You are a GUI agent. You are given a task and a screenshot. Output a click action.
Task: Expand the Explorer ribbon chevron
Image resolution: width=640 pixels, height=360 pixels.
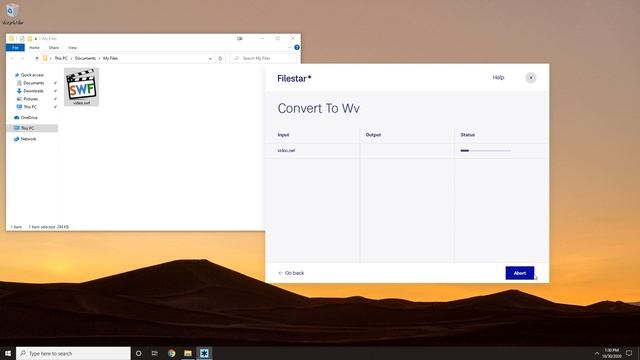pos(289,47)
